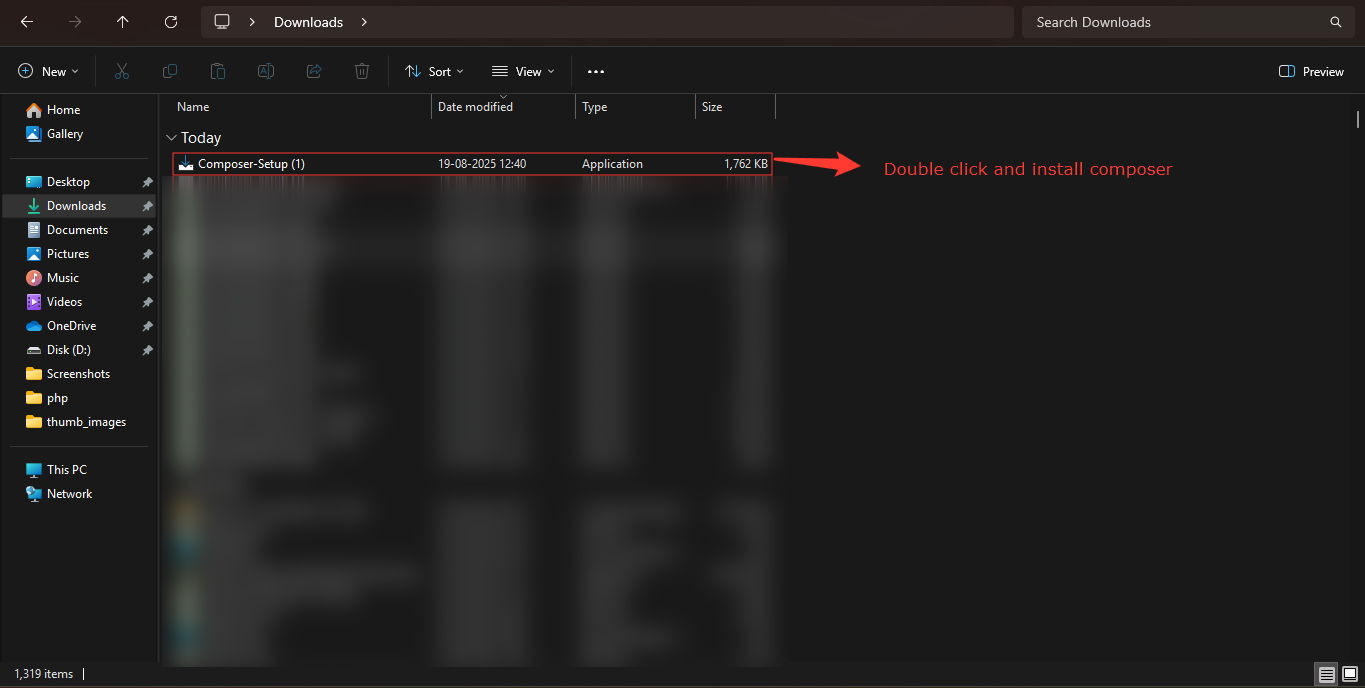The height and width of the screenshot is (688, 1365).
Task: Expand the chevron before Downloads in address bar
Action: coord(252,22)
